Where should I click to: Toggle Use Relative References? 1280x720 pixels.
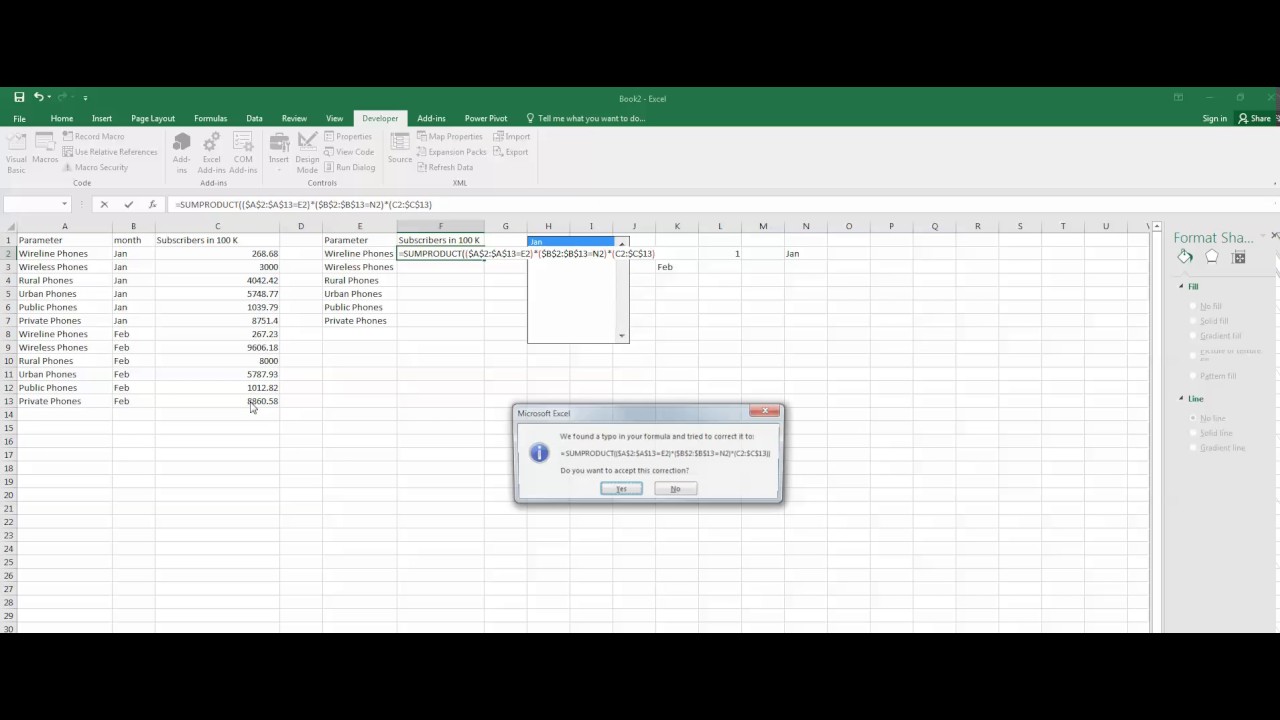[110, 152]
